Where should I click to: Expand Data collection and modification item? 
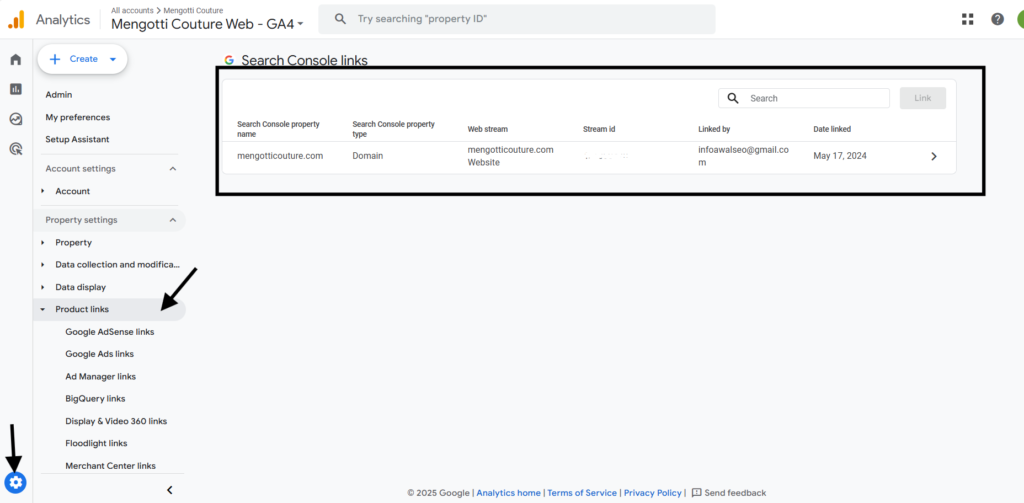(x=43, y=265)
